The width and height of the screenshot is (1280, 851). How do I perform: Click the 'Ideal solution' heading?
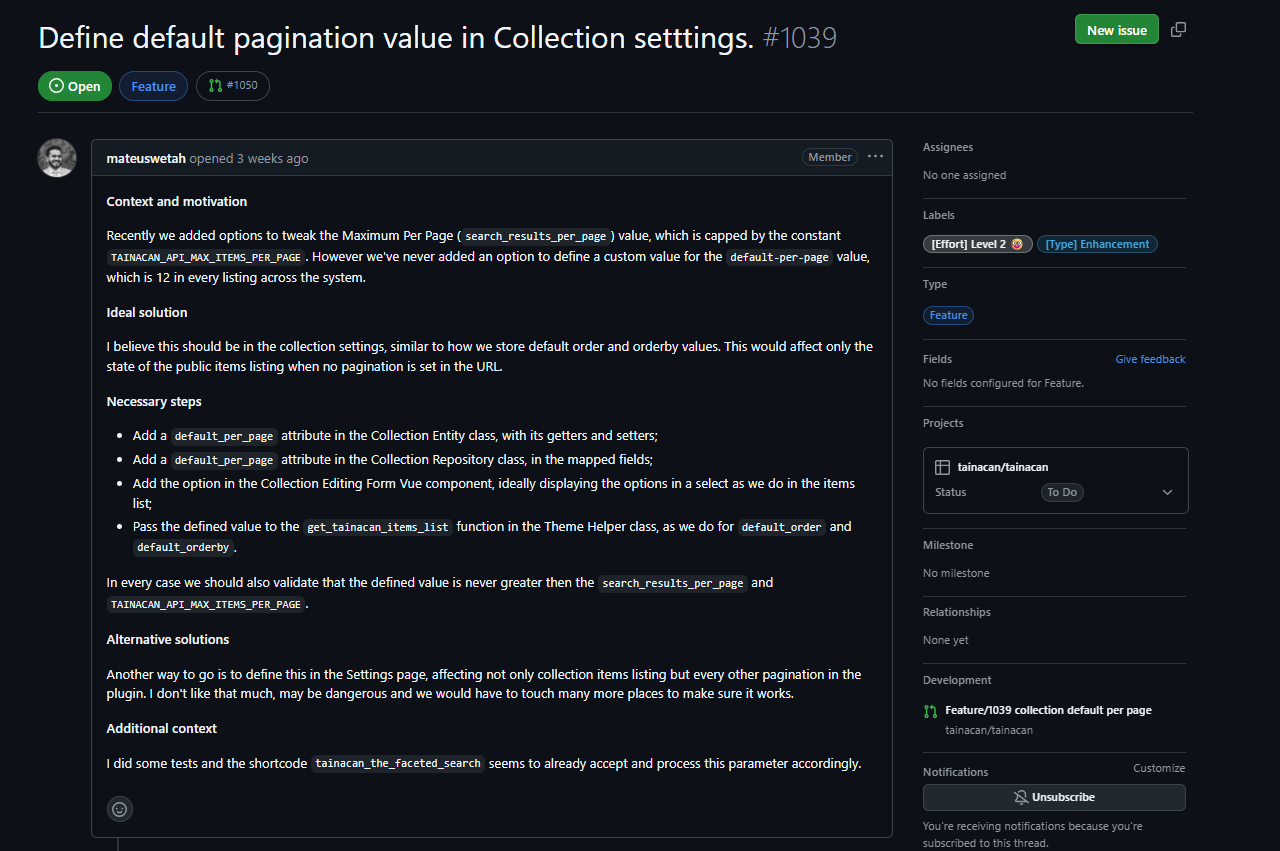[x=147, y=313]
